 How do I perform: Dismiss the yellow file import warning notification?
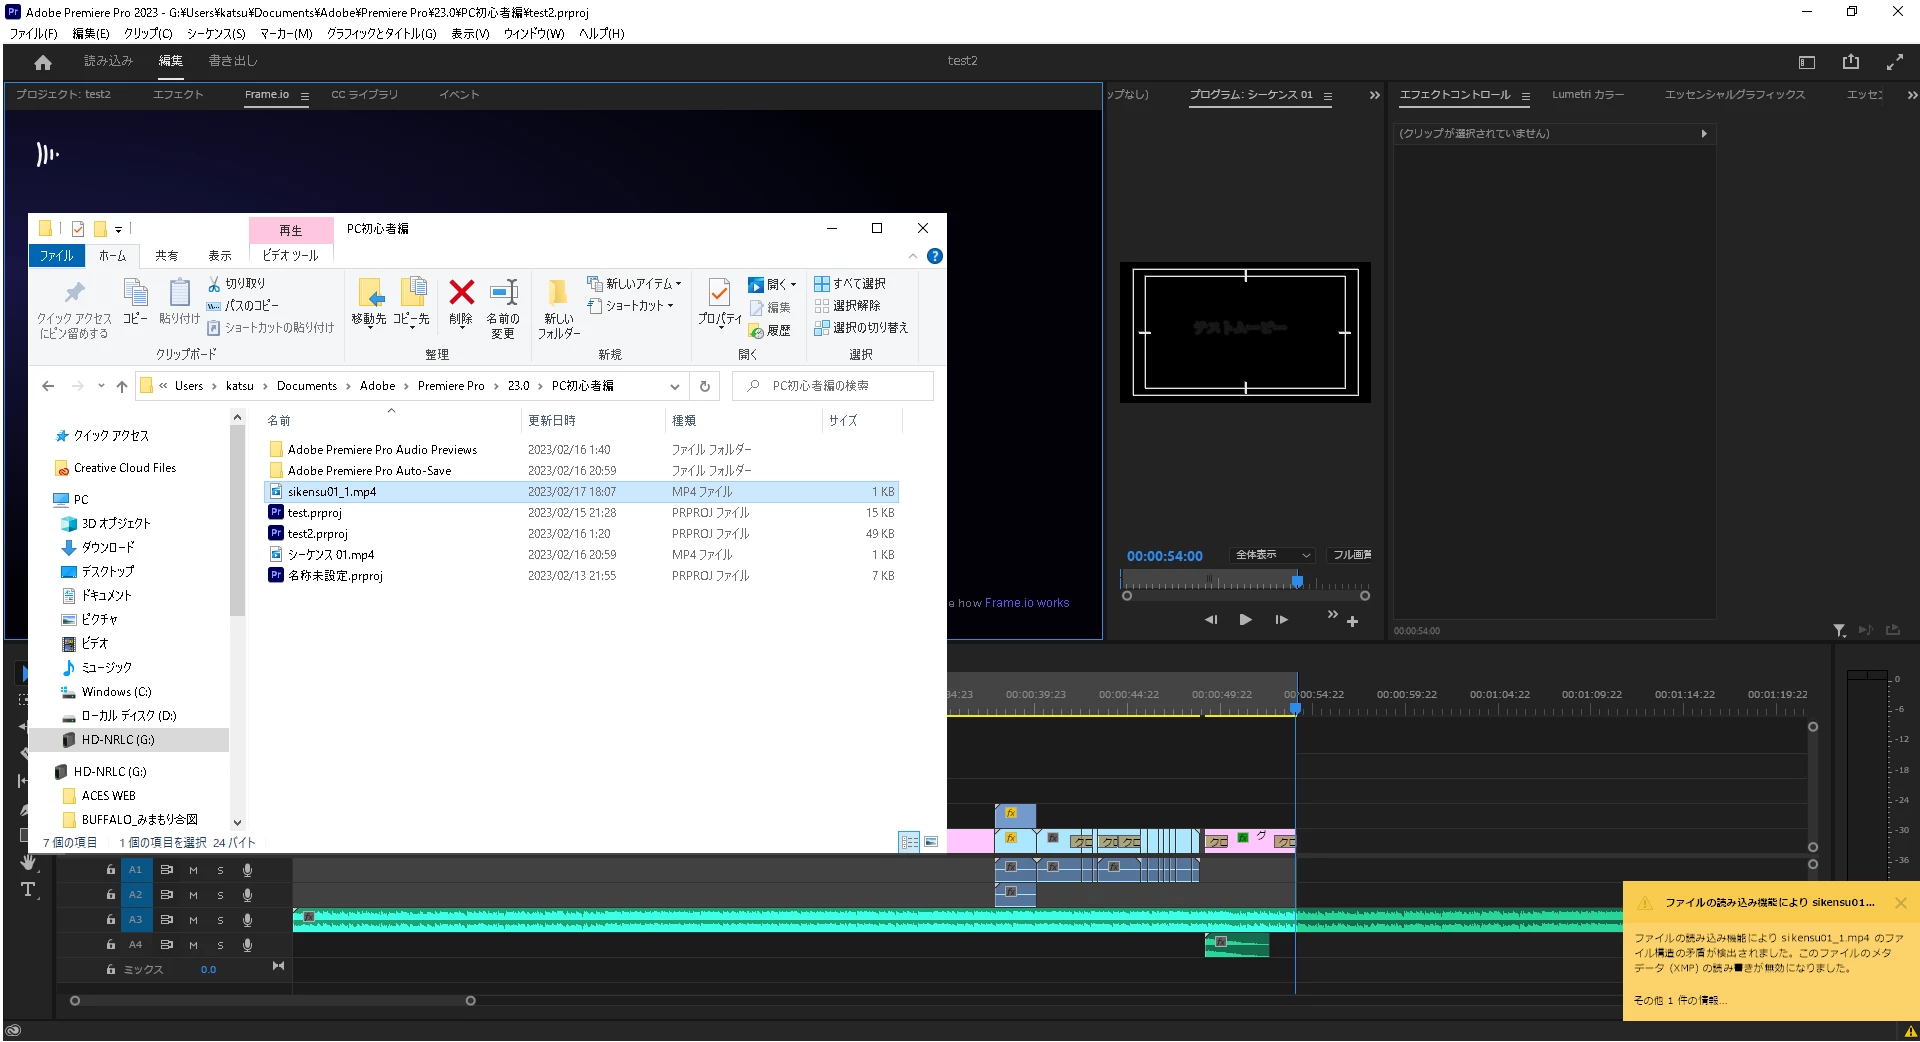pyautogui.click(x=1901, y=903)
